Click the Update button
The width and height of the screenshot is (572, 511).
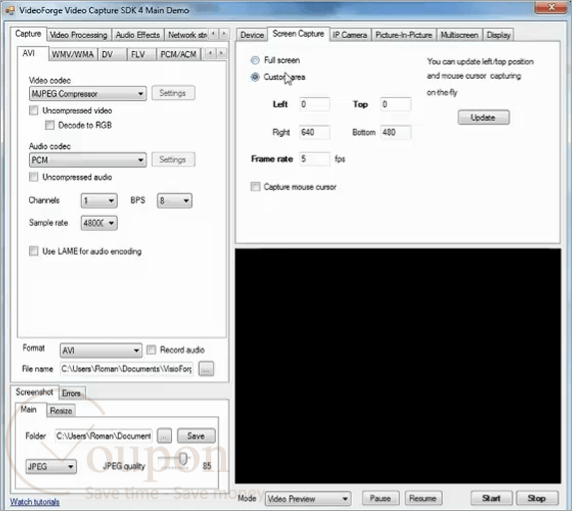pyautogui.click(x=483, y=117)
